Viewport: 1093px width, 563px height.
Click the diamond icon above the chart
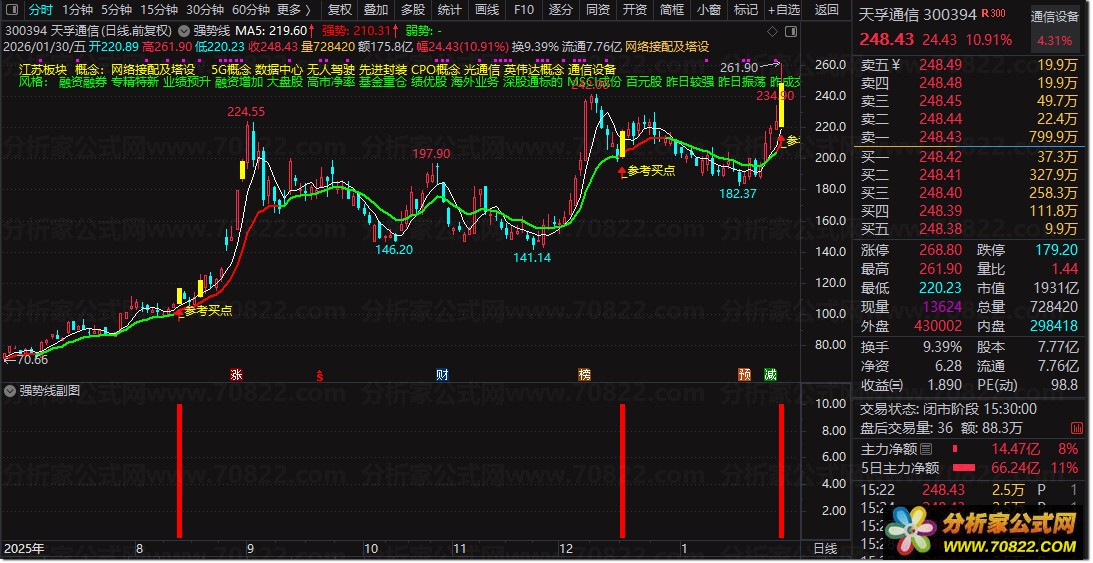tap(772, 31)
